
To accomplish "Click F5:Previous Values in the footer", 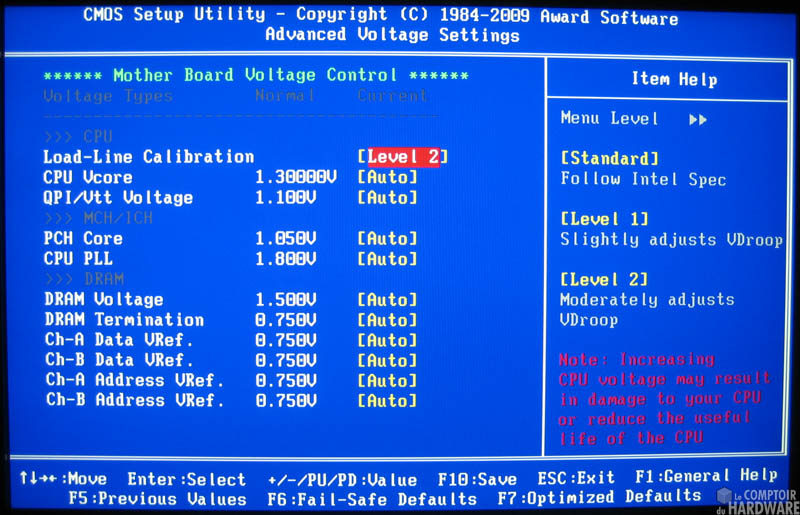I will click(x=157, y=498).
